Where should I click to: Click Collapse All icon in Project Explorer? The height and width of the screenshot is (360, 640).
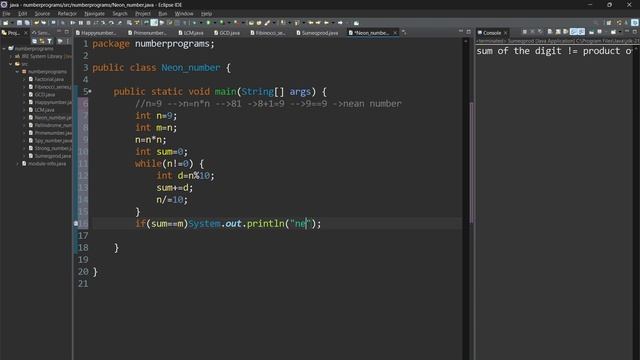coord(34,41)
